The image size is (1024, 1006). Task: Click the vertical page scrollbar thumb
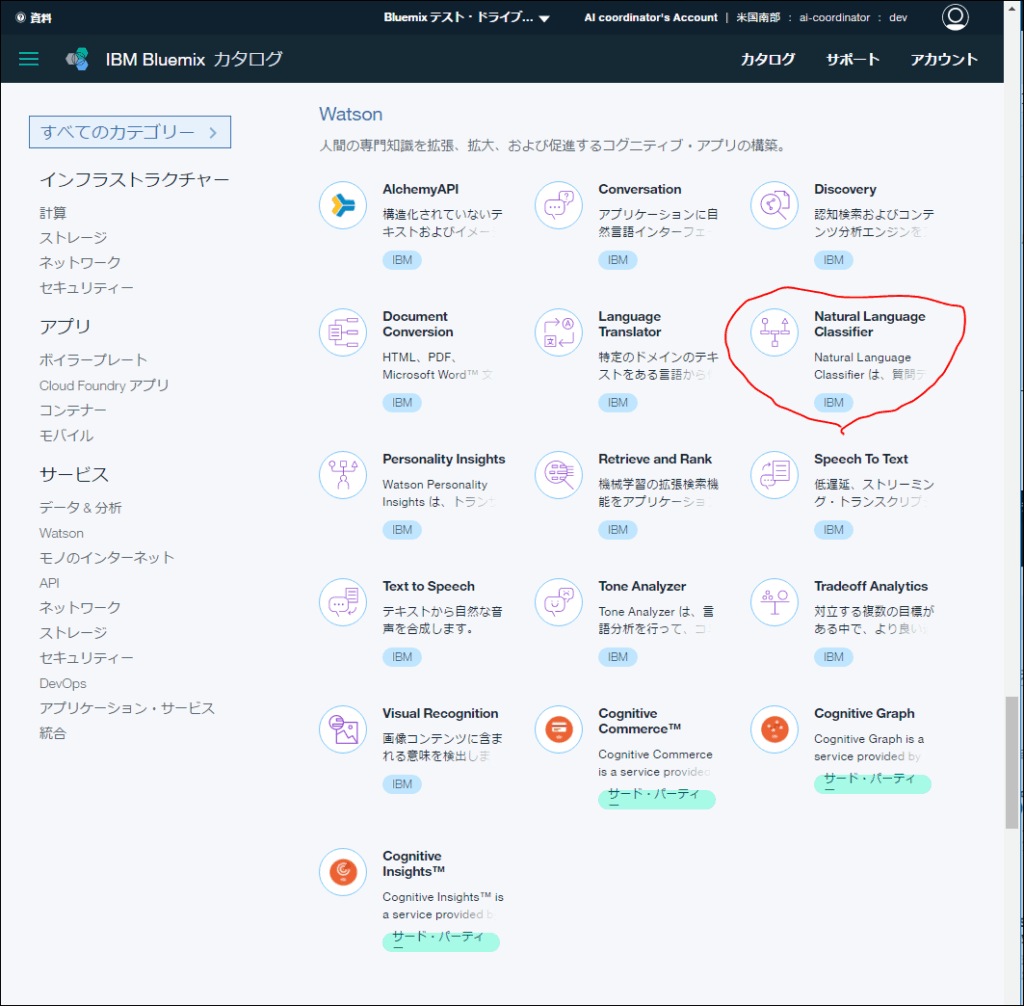[1011, 763]
